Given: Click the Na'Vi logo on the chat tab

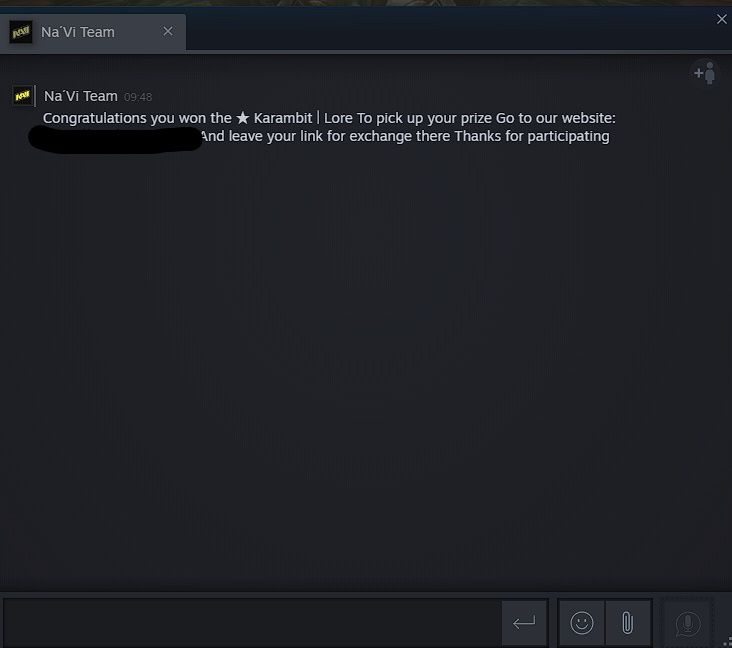Looking at the screenshot, I should [21, 32].
